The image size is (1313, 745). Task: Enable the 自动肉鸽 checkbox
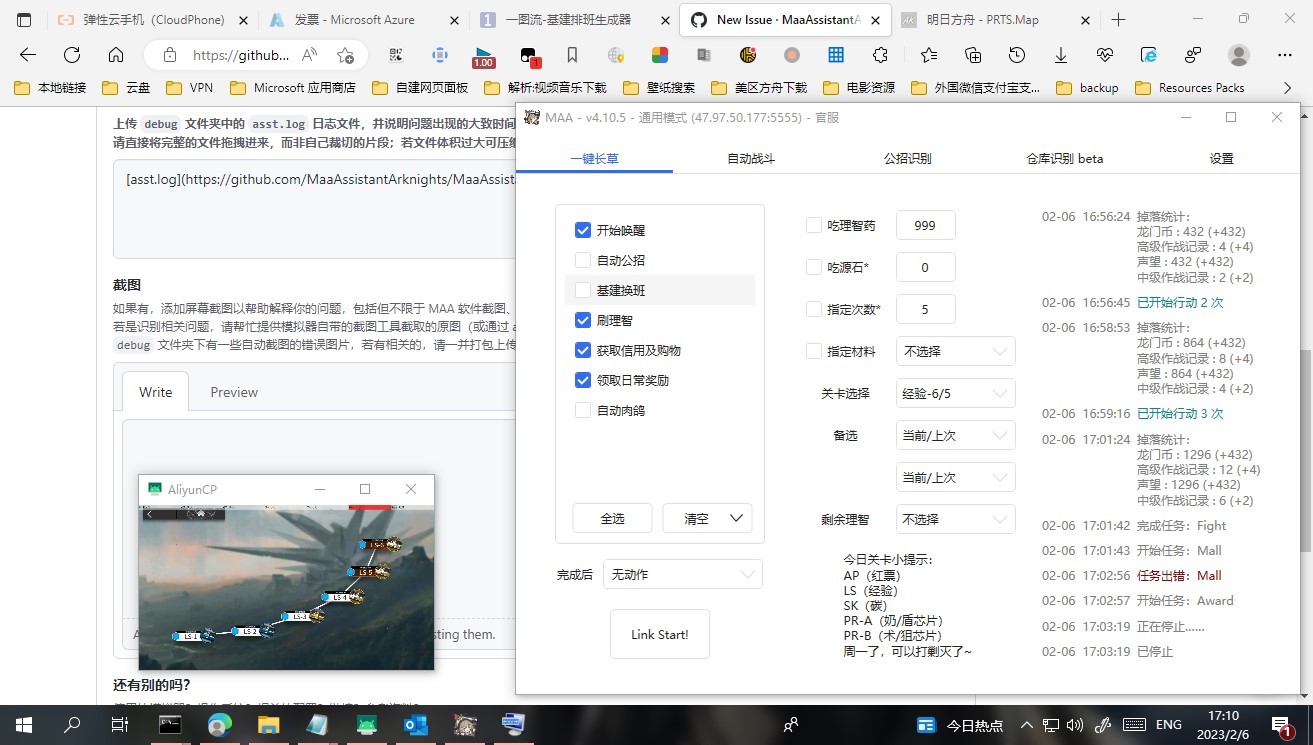[583, 410]
